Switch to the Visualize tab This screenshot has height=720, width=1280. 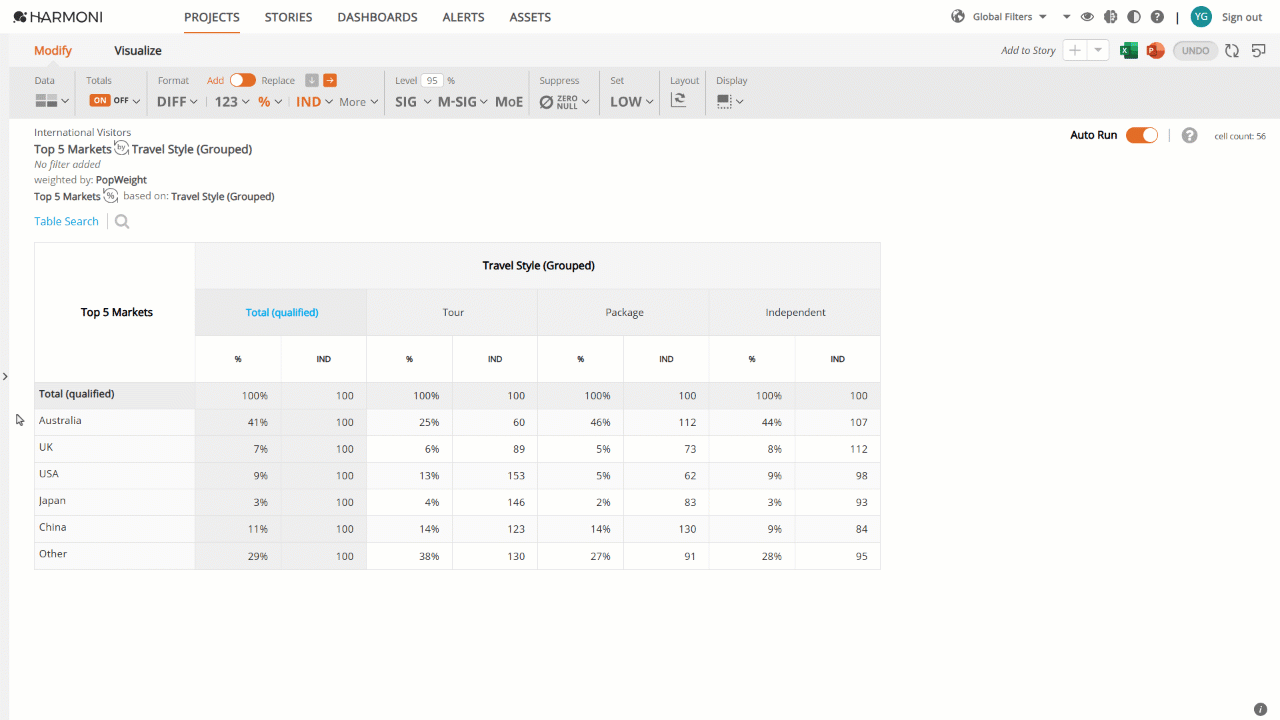pos(138,51)
